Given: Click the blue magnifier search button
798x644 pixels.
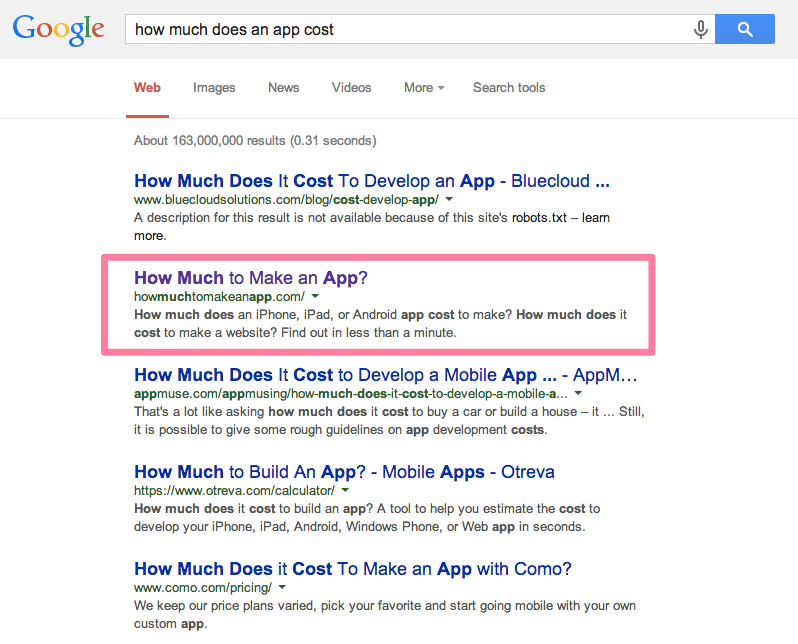Looking at the screenshot, I should [745, 29].
